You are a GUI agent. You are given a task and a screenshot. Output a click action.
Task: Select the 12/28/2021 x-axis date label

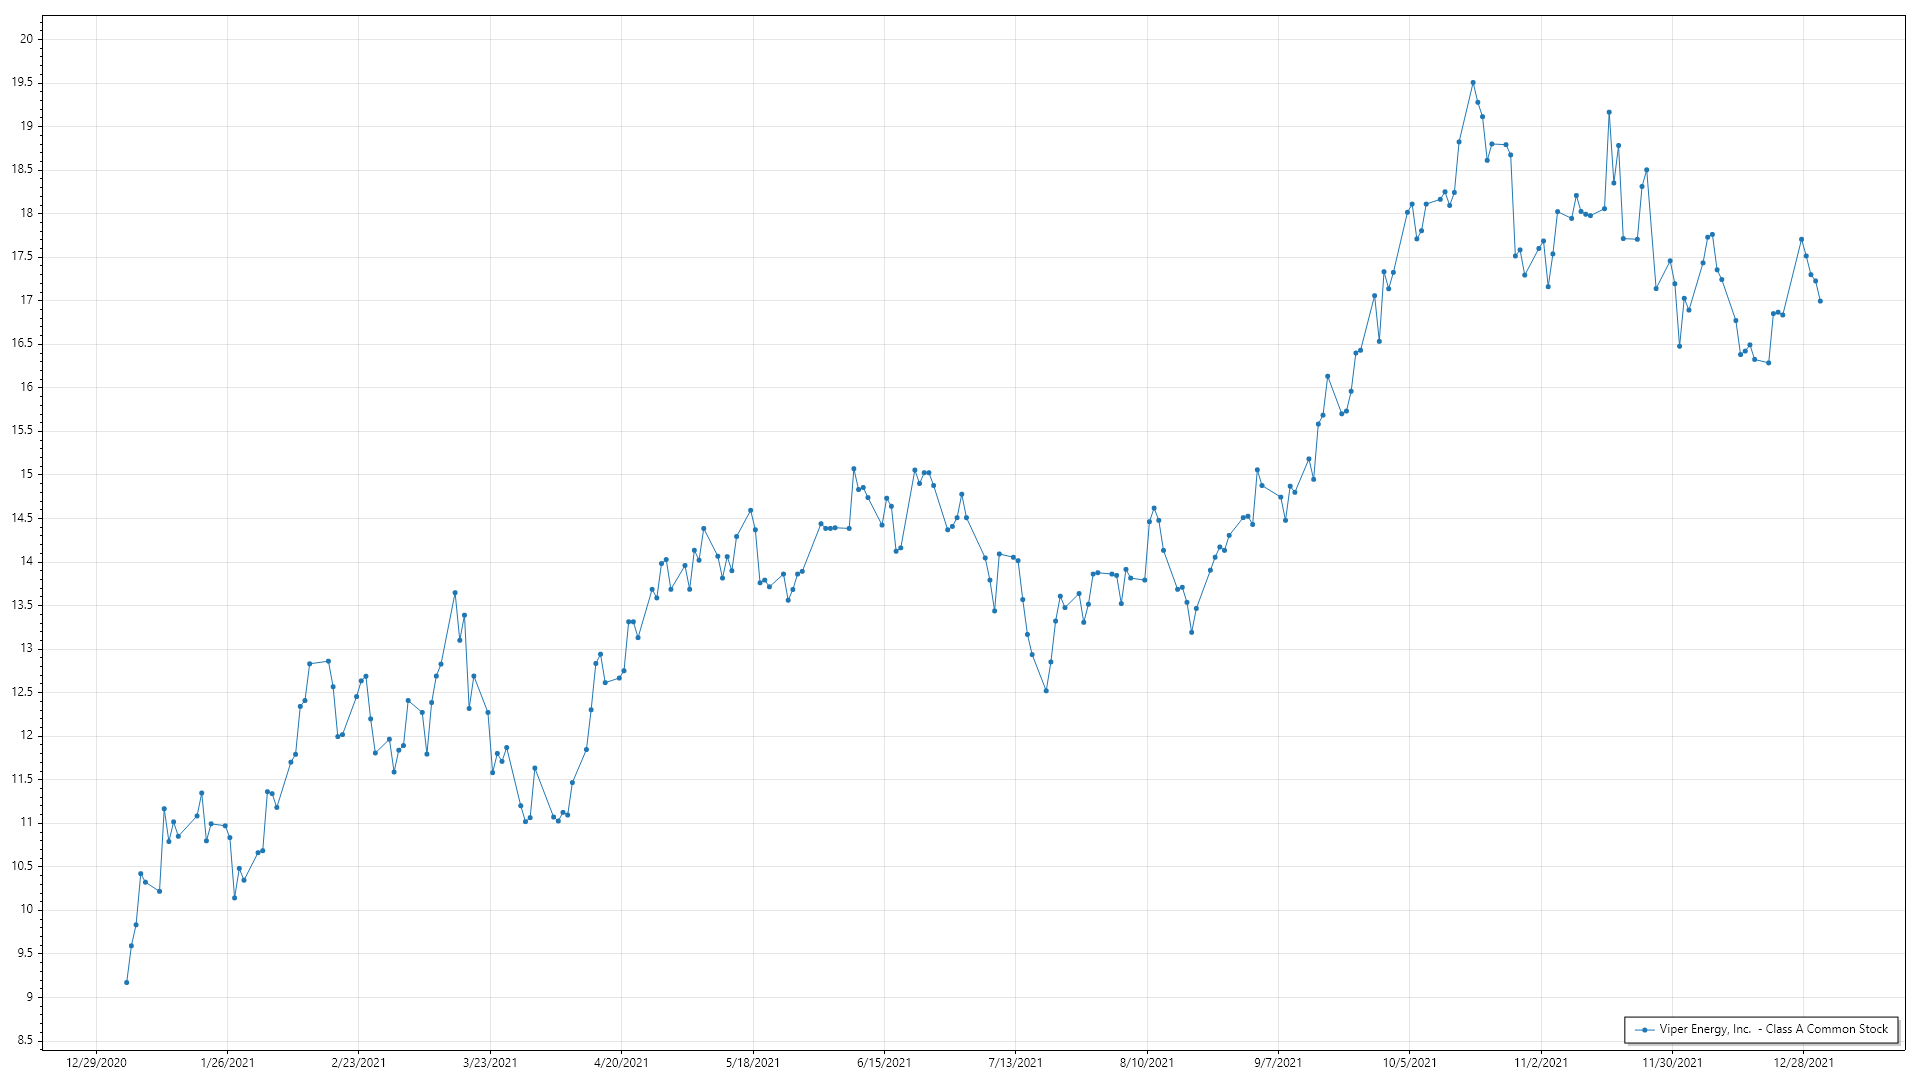pos(1803,1062)
